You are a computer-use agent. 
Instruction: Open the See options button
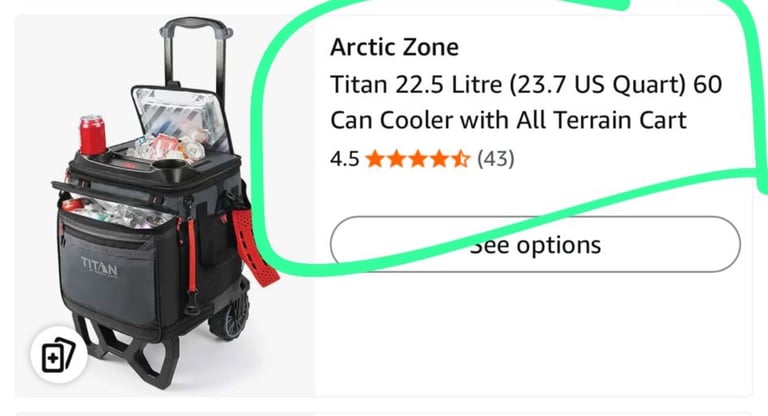coord(535,244)
